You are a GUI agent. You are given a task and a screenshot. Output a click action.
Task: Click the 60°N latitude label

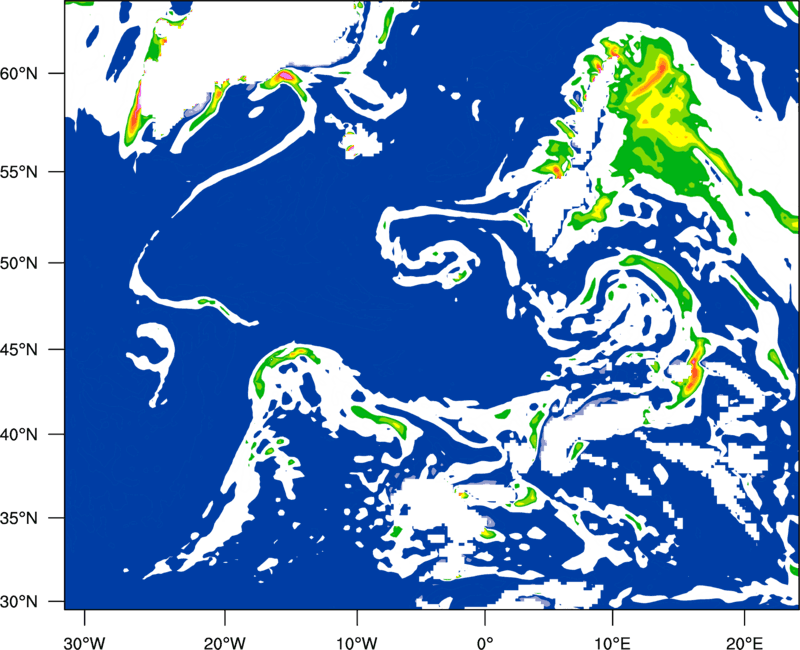coord(19,73)
